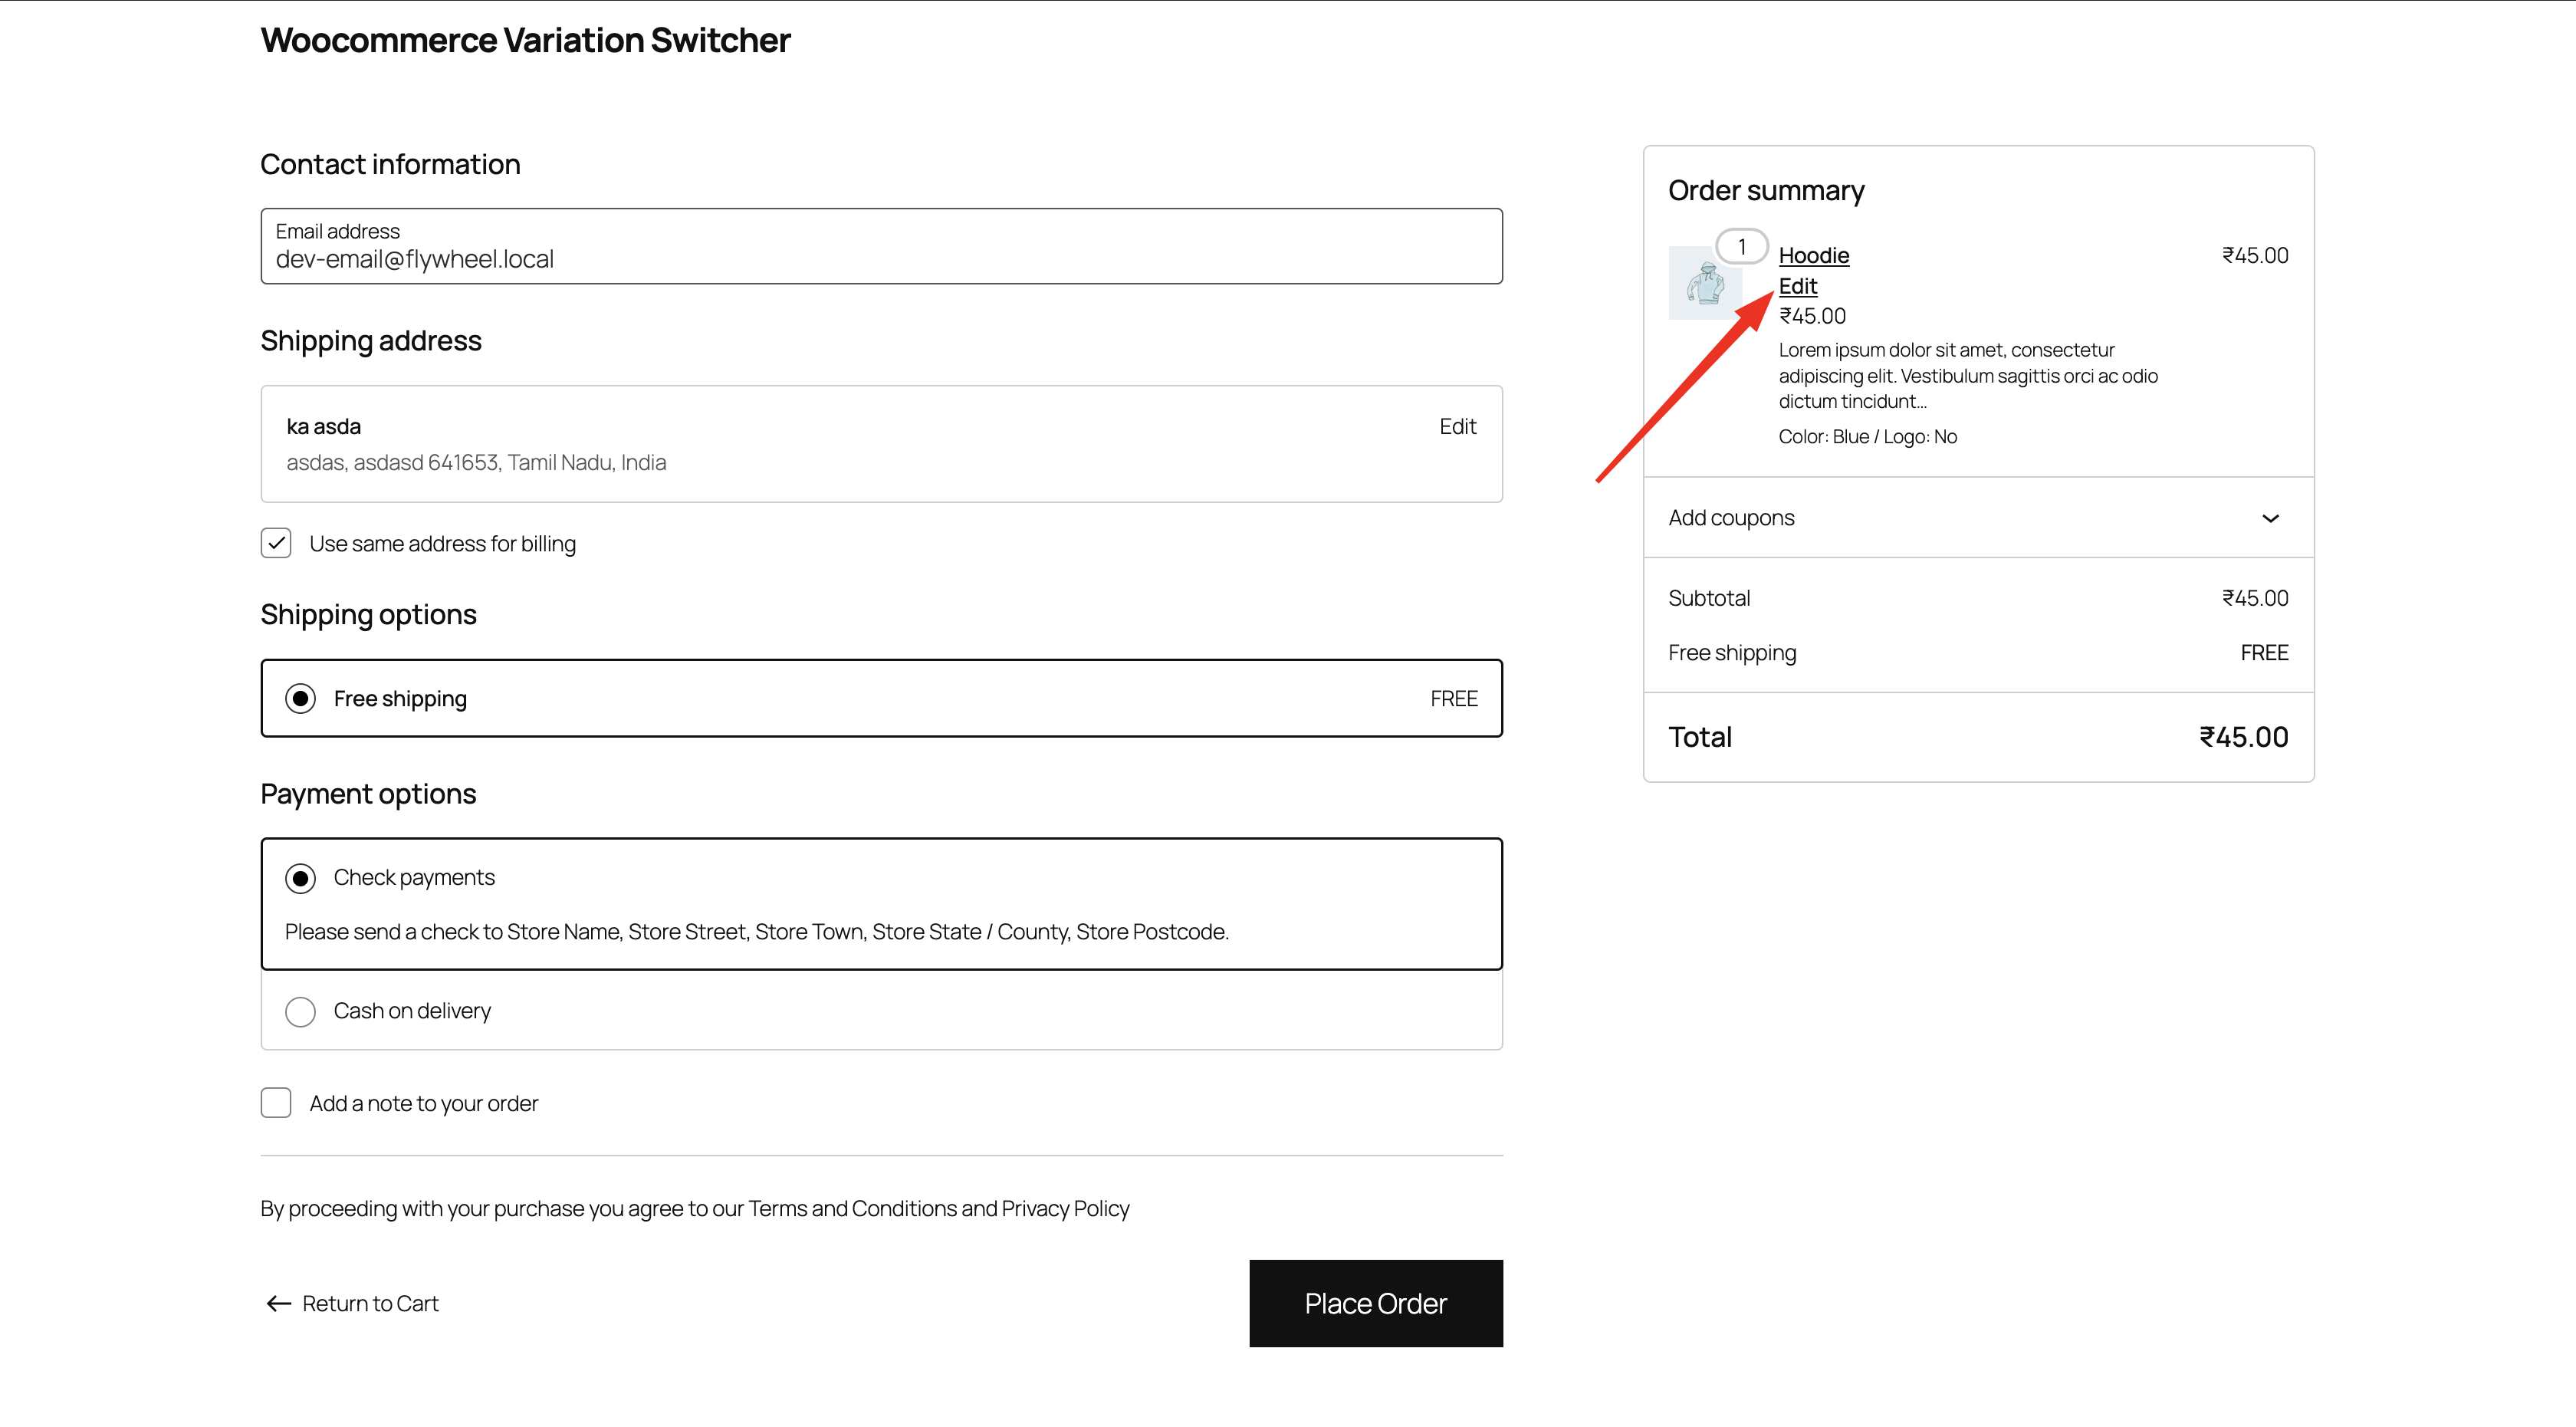Choose Cash on delivery payment option
The image size is (2576, 1427).
(301, 1011)
